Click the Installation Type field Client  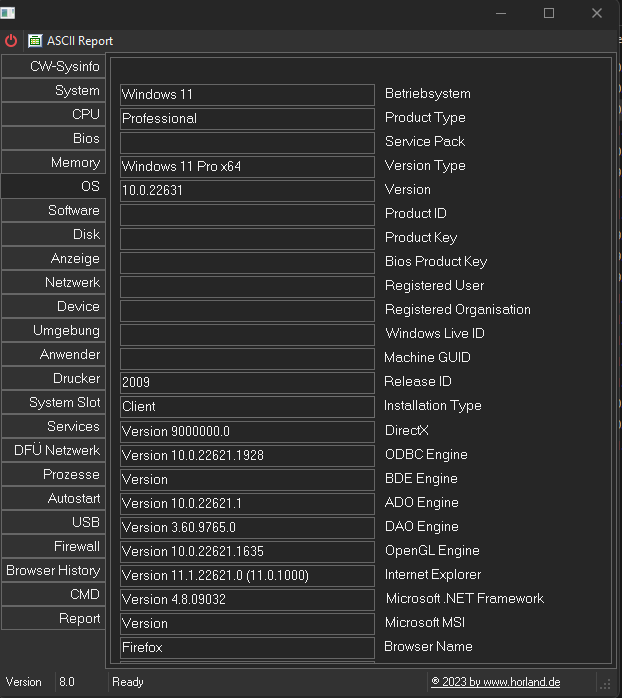tap(247, 407)
